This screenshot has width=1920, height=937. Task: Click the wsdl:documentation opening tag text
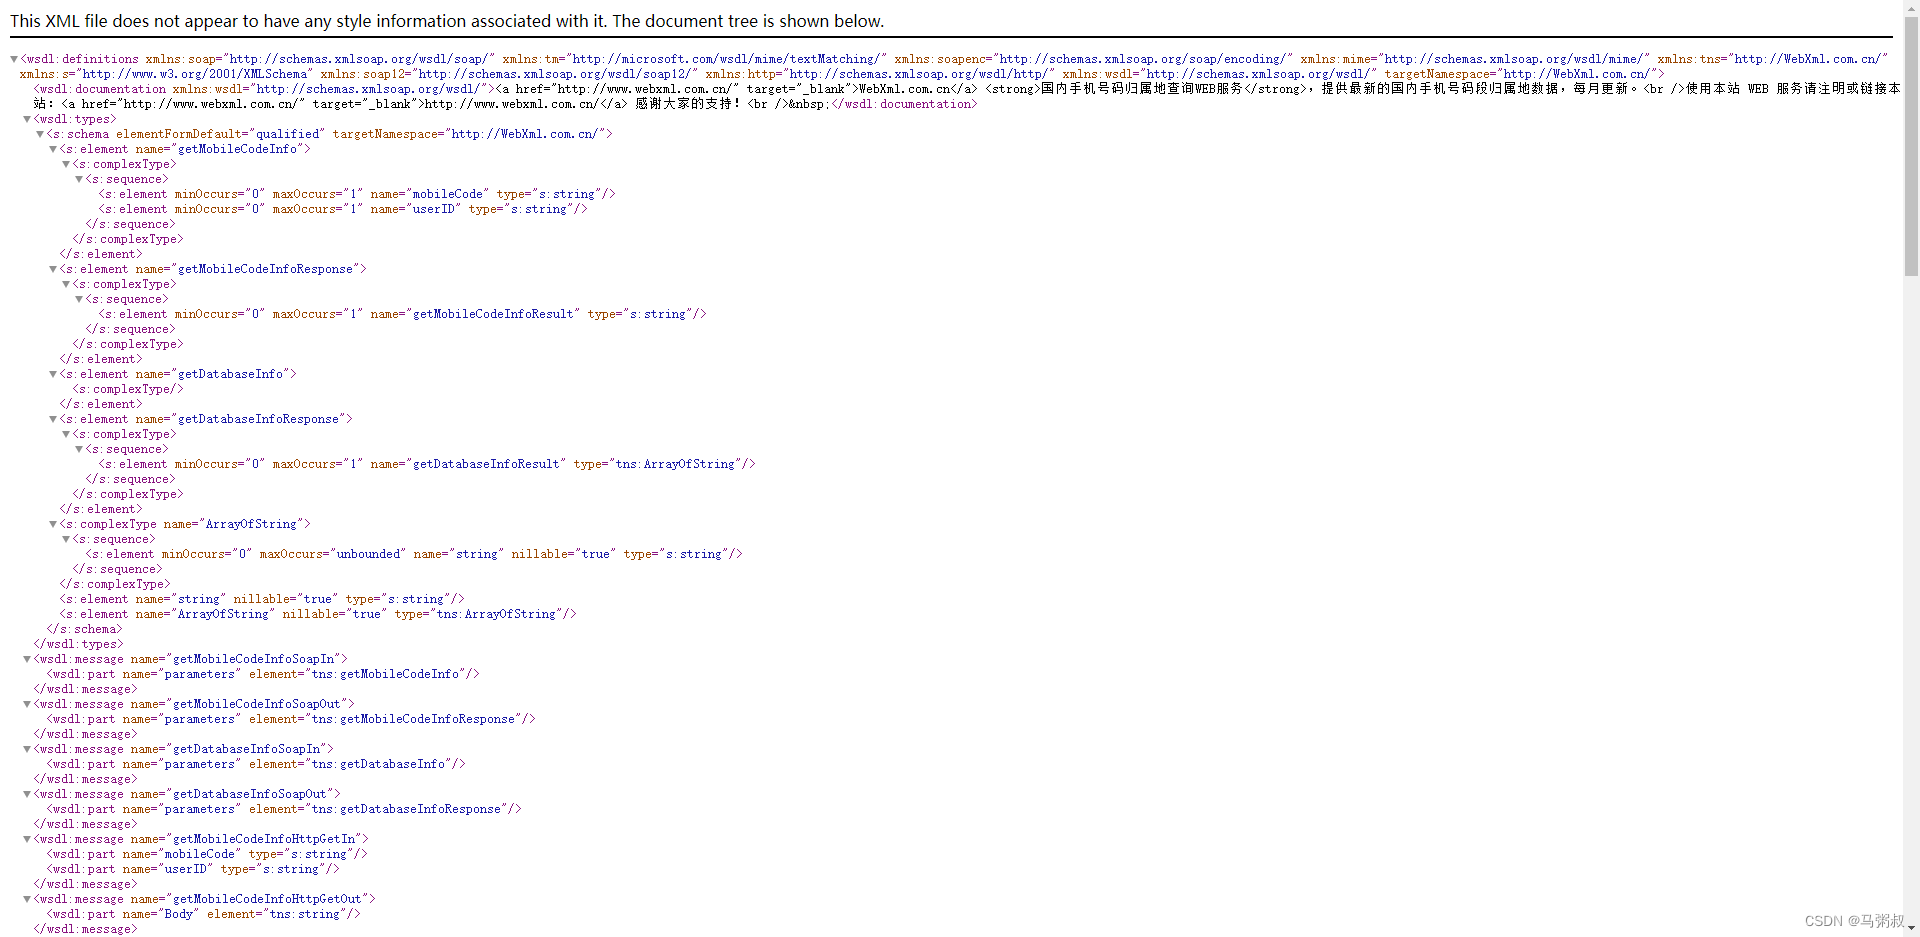pyautogui.click(x=262, y=89)
